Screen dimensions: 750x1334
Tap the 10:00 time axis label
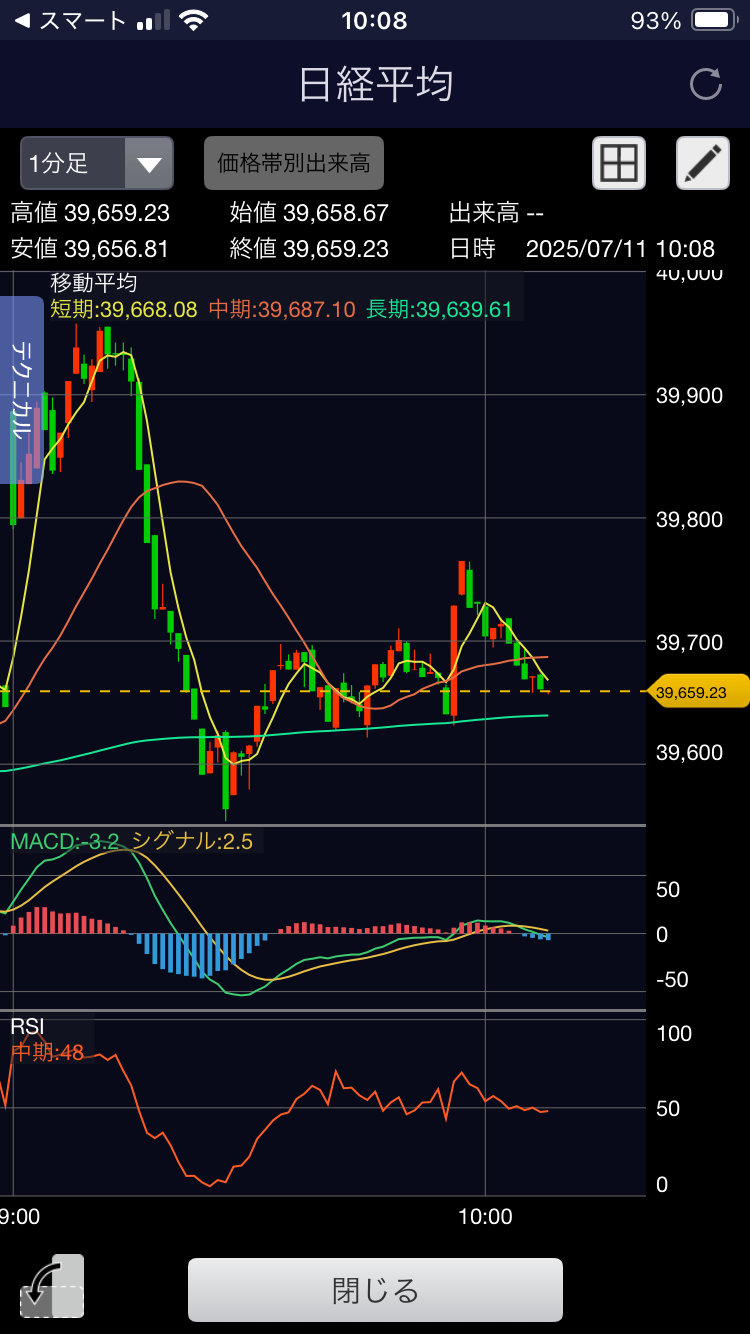point(485,1216)
